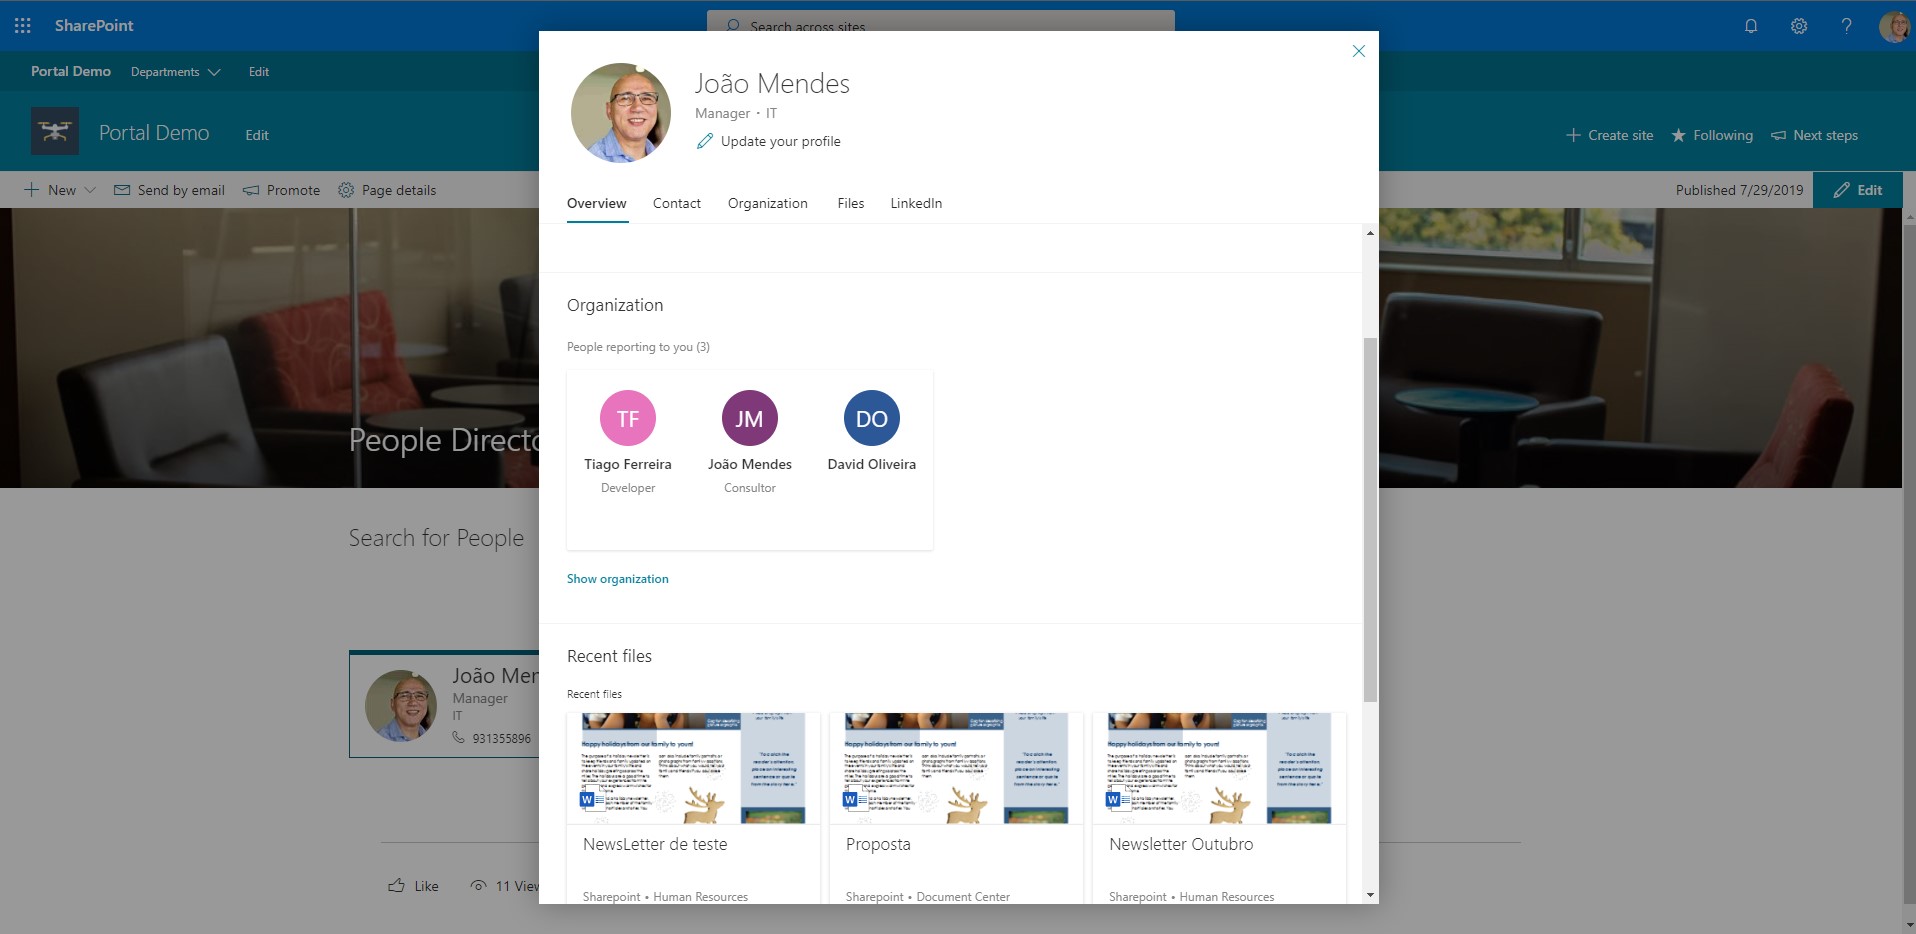Click the Portal Demo site title

pyautogui.click(x=154, y=133)
